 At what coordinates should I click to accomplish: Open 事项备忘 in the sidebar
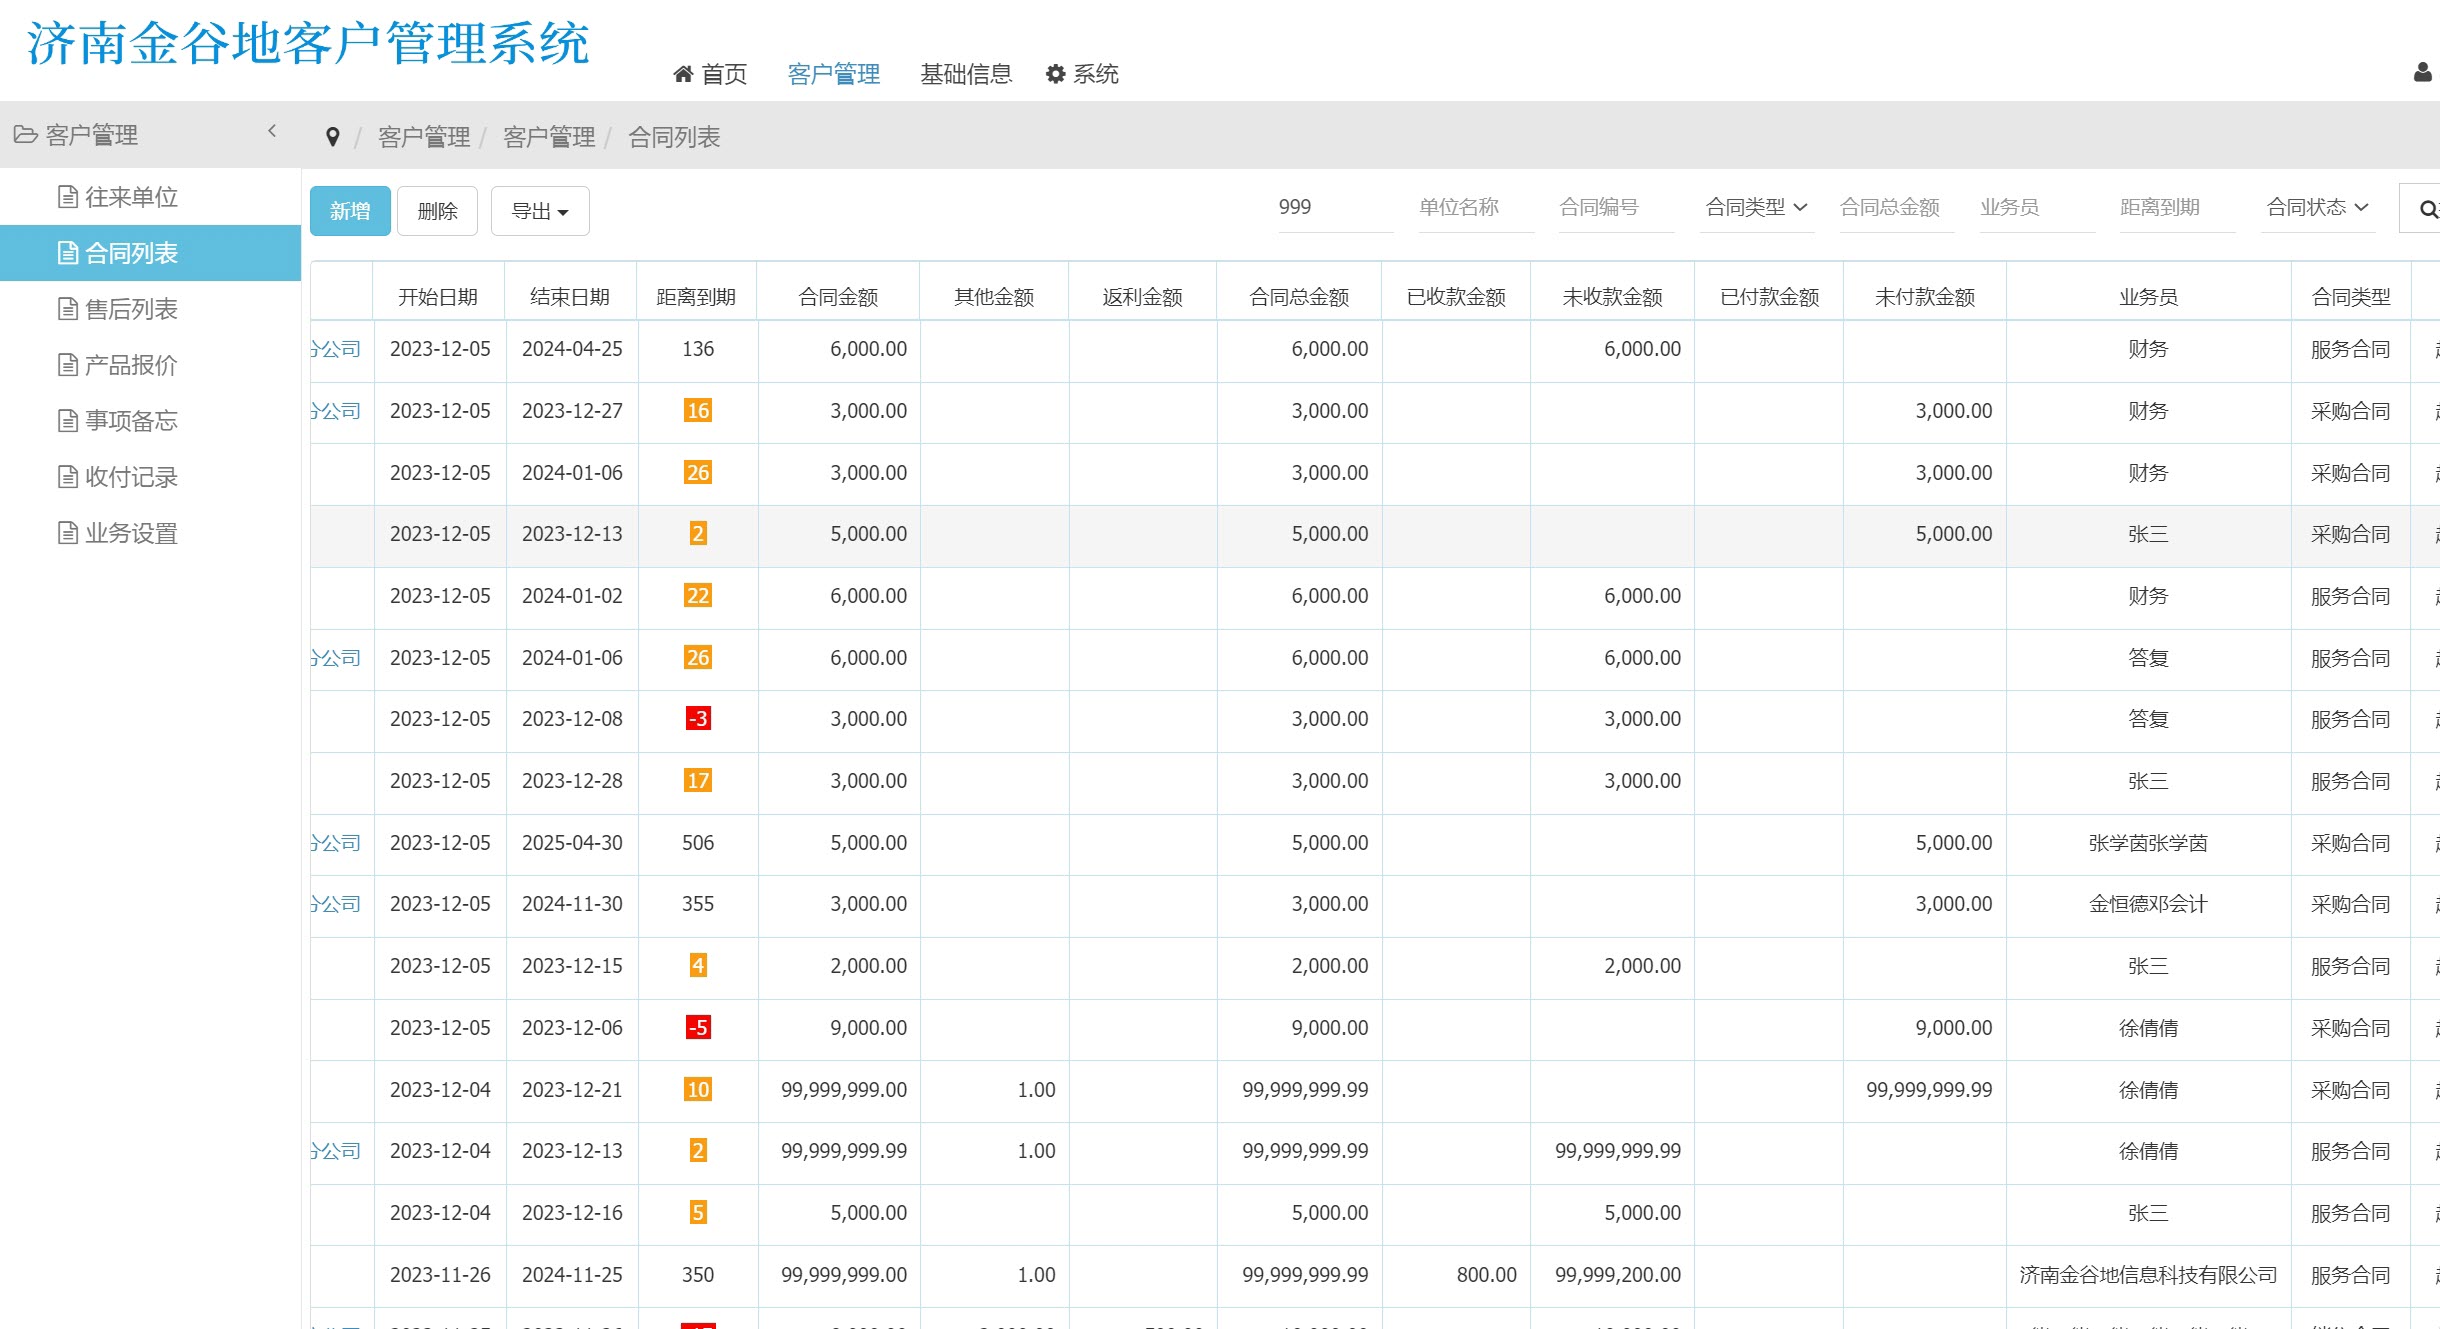(150, 421)
